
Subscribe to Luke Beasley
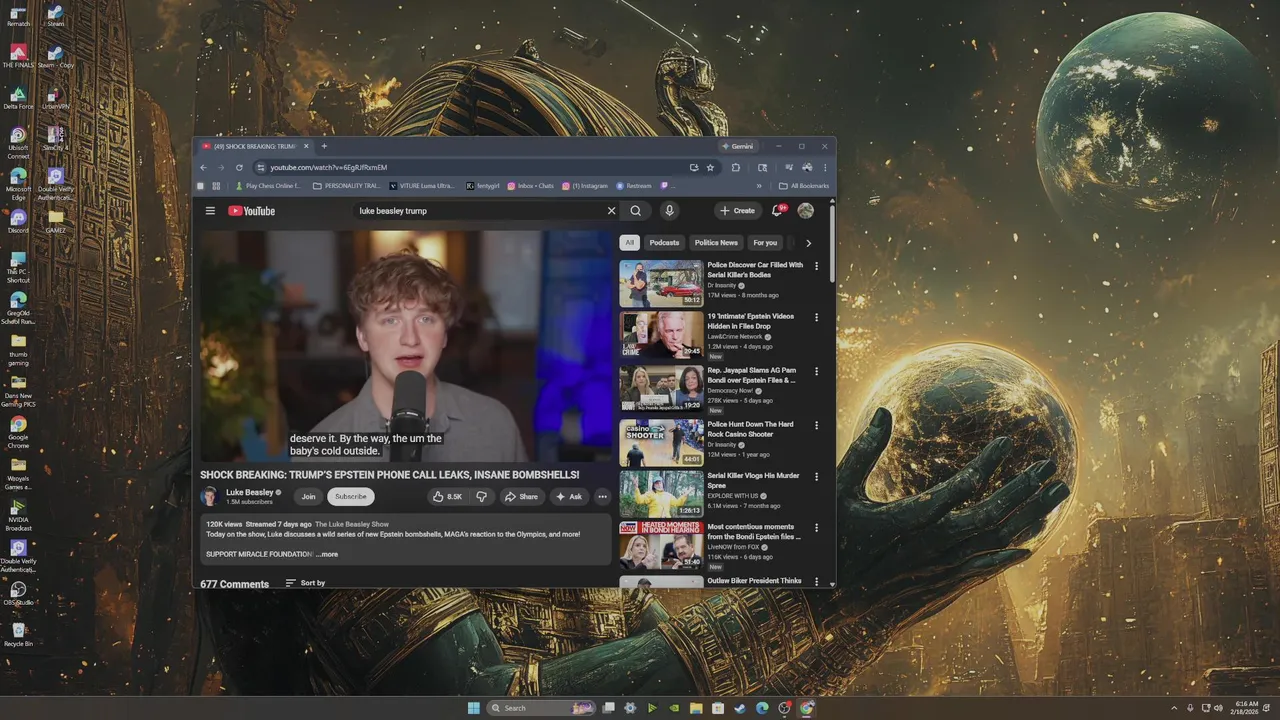(x=351, y=497)
